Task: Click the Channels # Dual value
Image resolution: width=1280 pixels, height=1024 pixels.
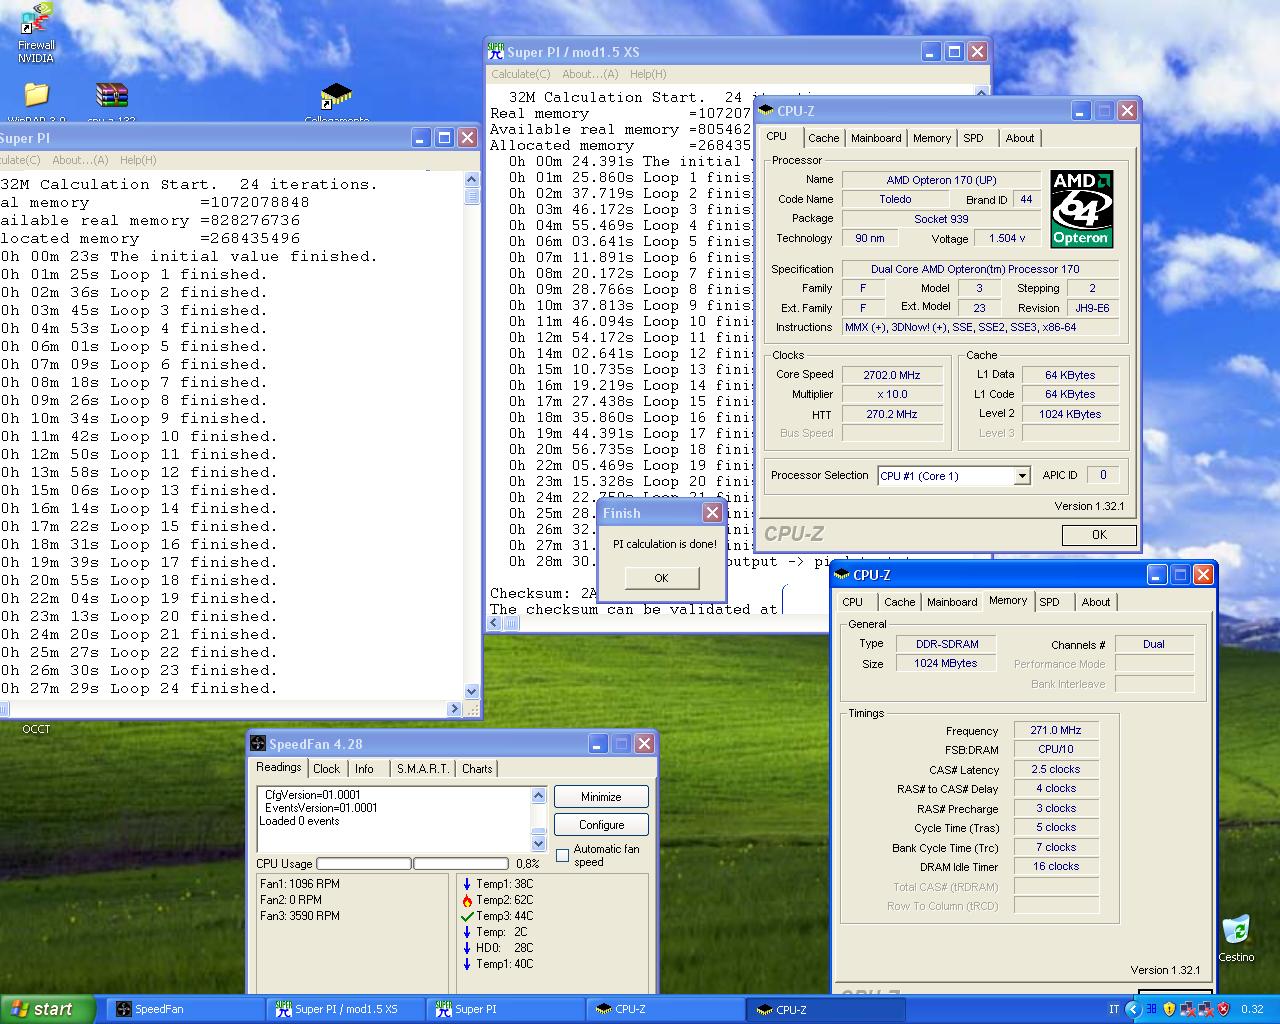Action: pyautogui.click(x=1154, y=644)
